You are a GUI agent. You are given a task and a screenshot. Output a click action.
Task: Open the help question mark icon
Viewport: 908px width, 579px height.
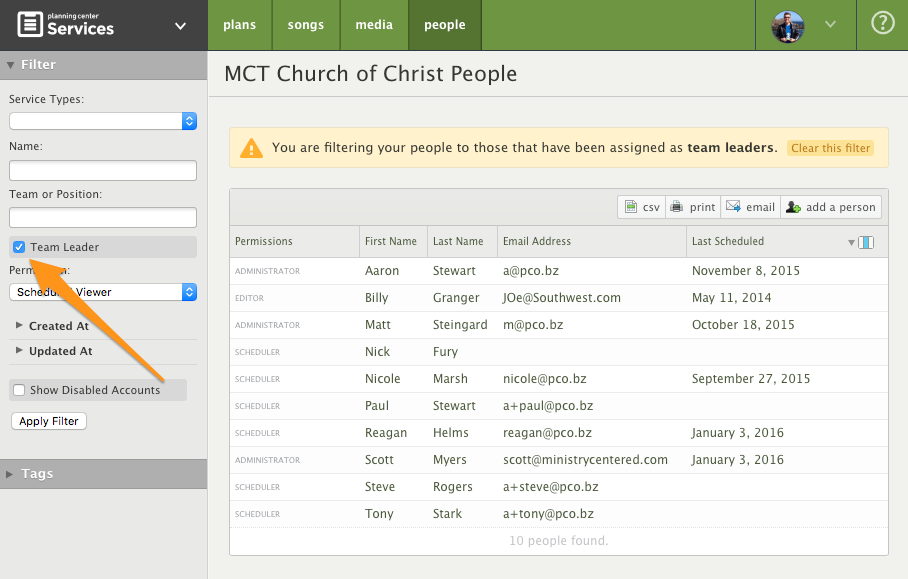click(x=881, y=24)
